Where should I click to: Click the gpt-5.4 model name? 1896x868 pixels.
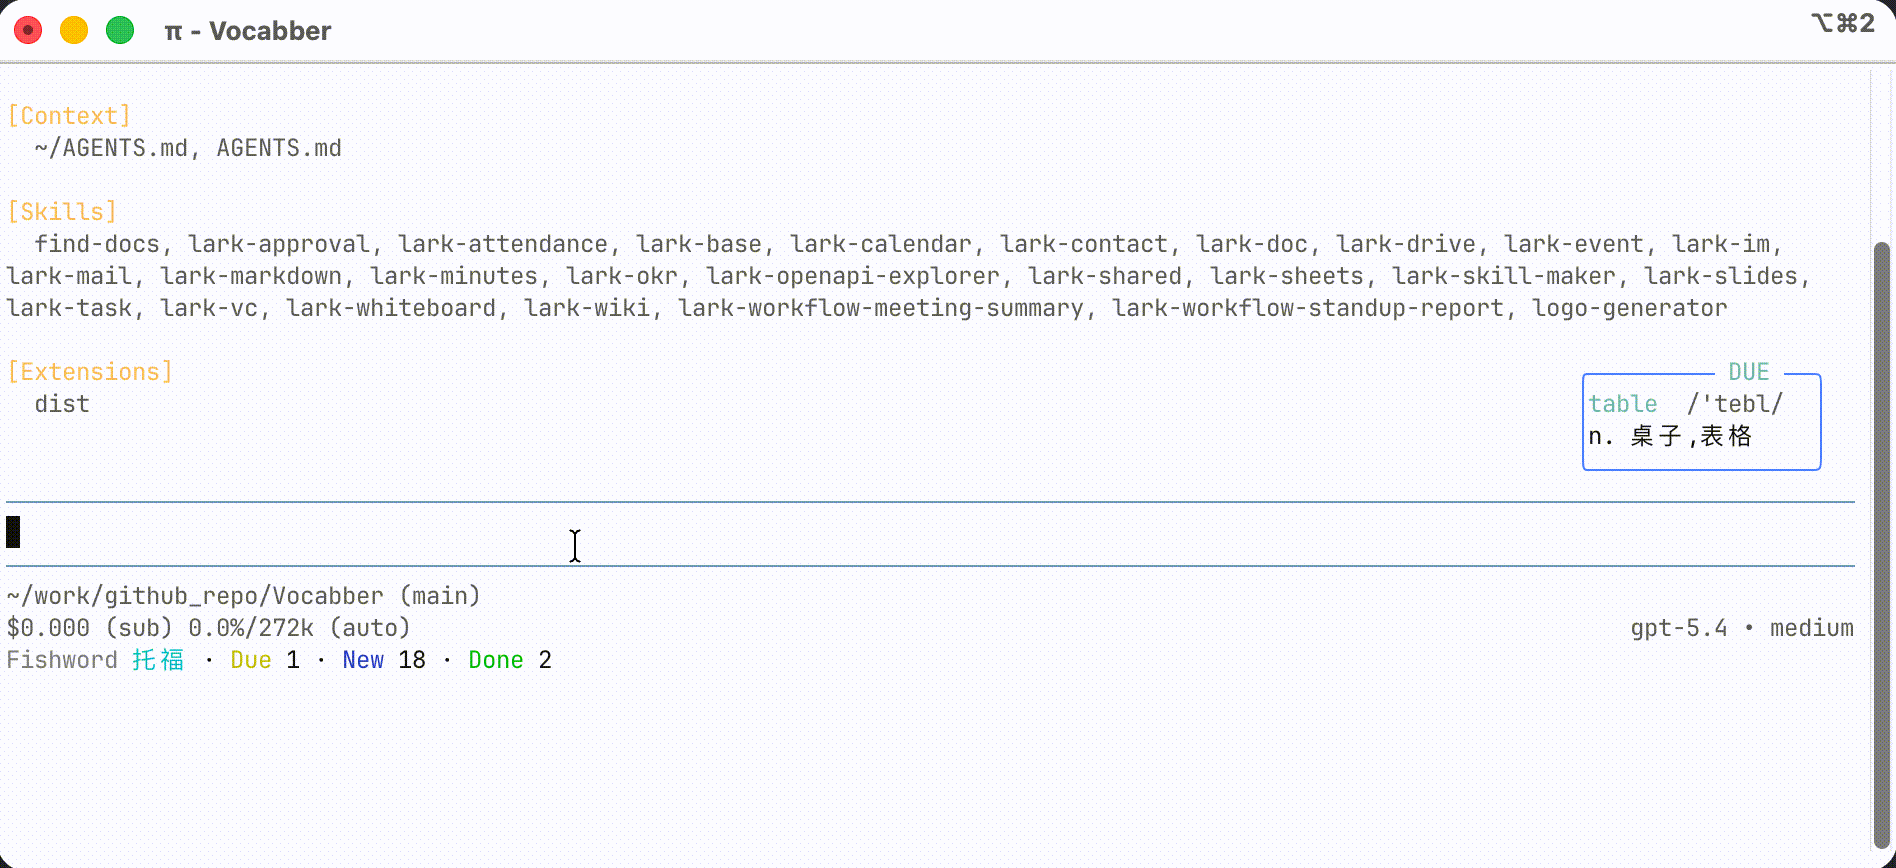pyautogui.click(x=1679, y=628)
